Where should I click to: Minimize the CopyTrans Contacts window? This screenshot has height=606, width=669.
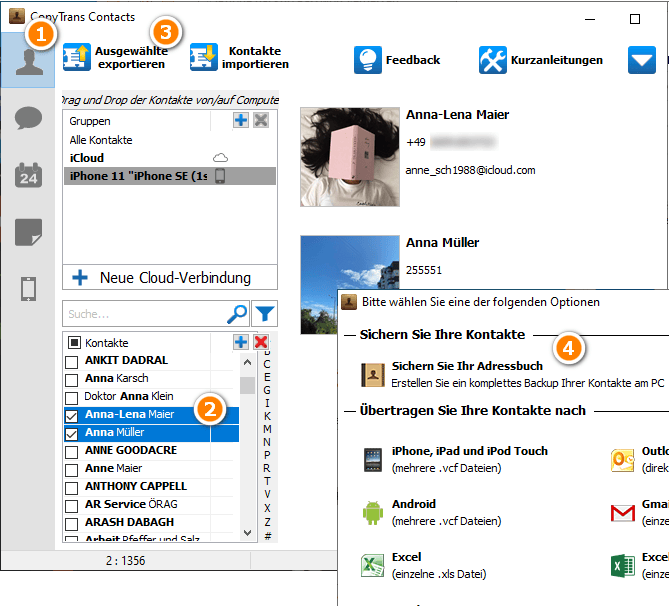(x=590, y=19)
